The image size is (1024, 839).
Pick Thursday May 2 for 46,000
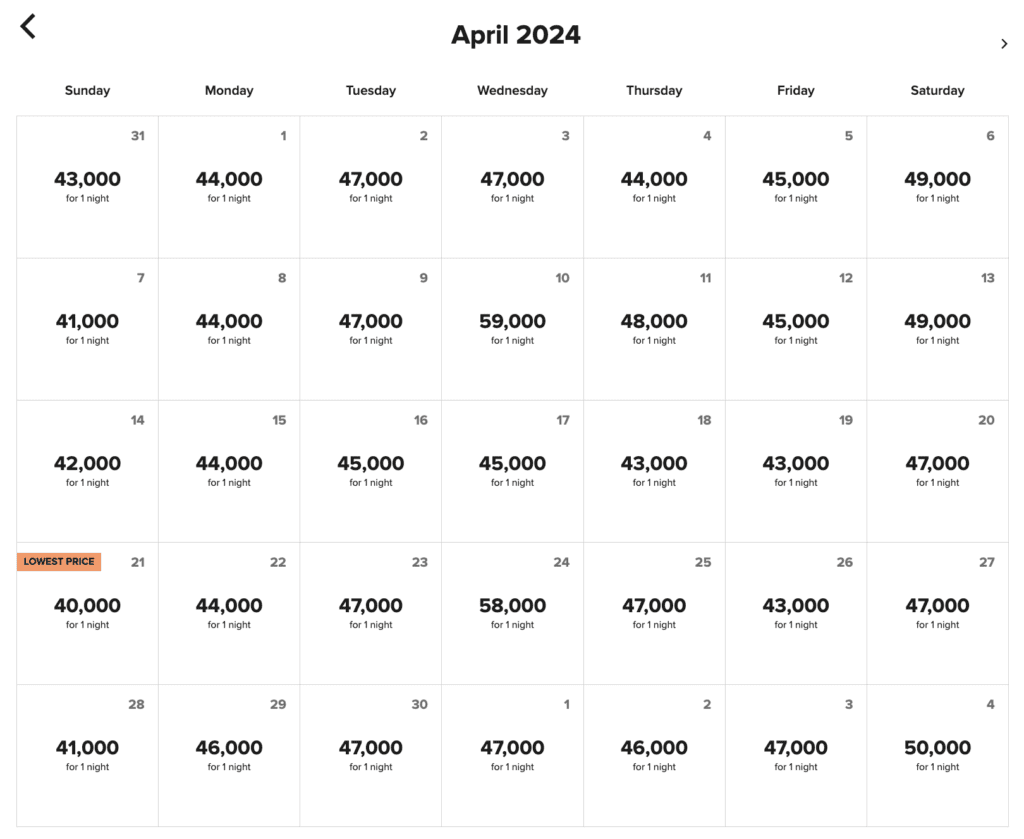pyautogui.click(x=654, y=754)
